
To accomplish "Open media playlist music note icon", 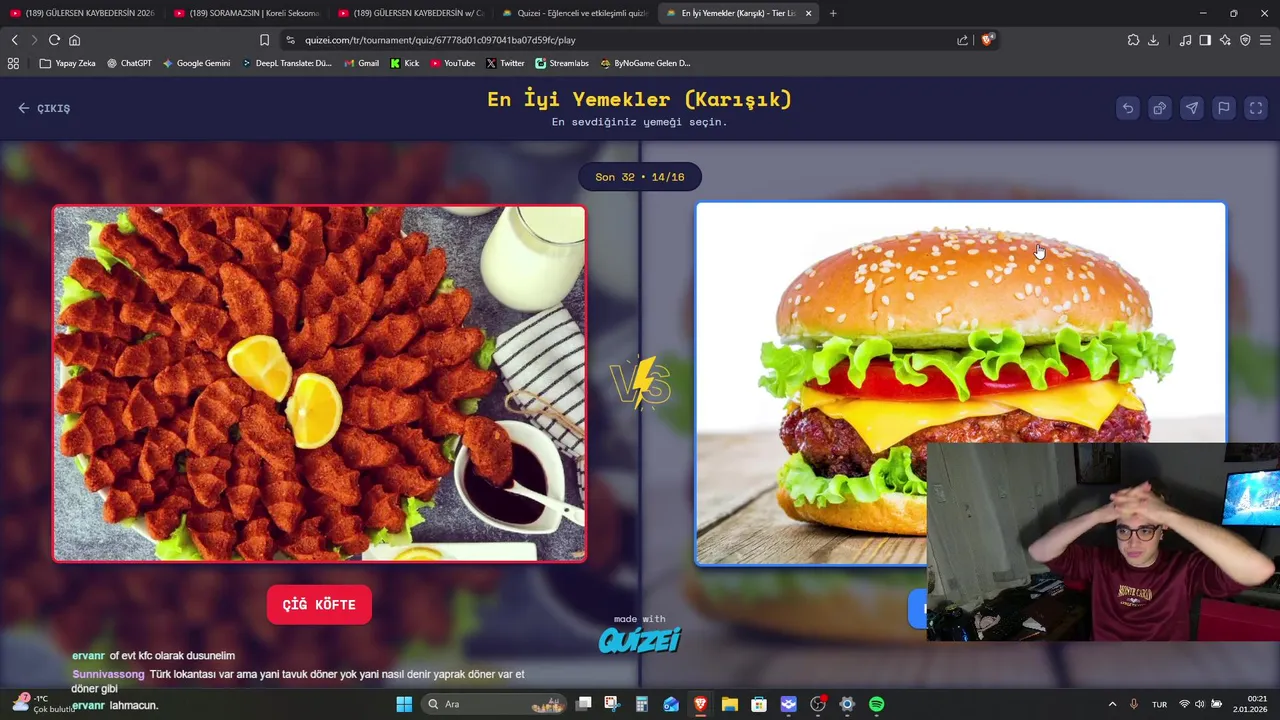I will tap(1185, 40).
